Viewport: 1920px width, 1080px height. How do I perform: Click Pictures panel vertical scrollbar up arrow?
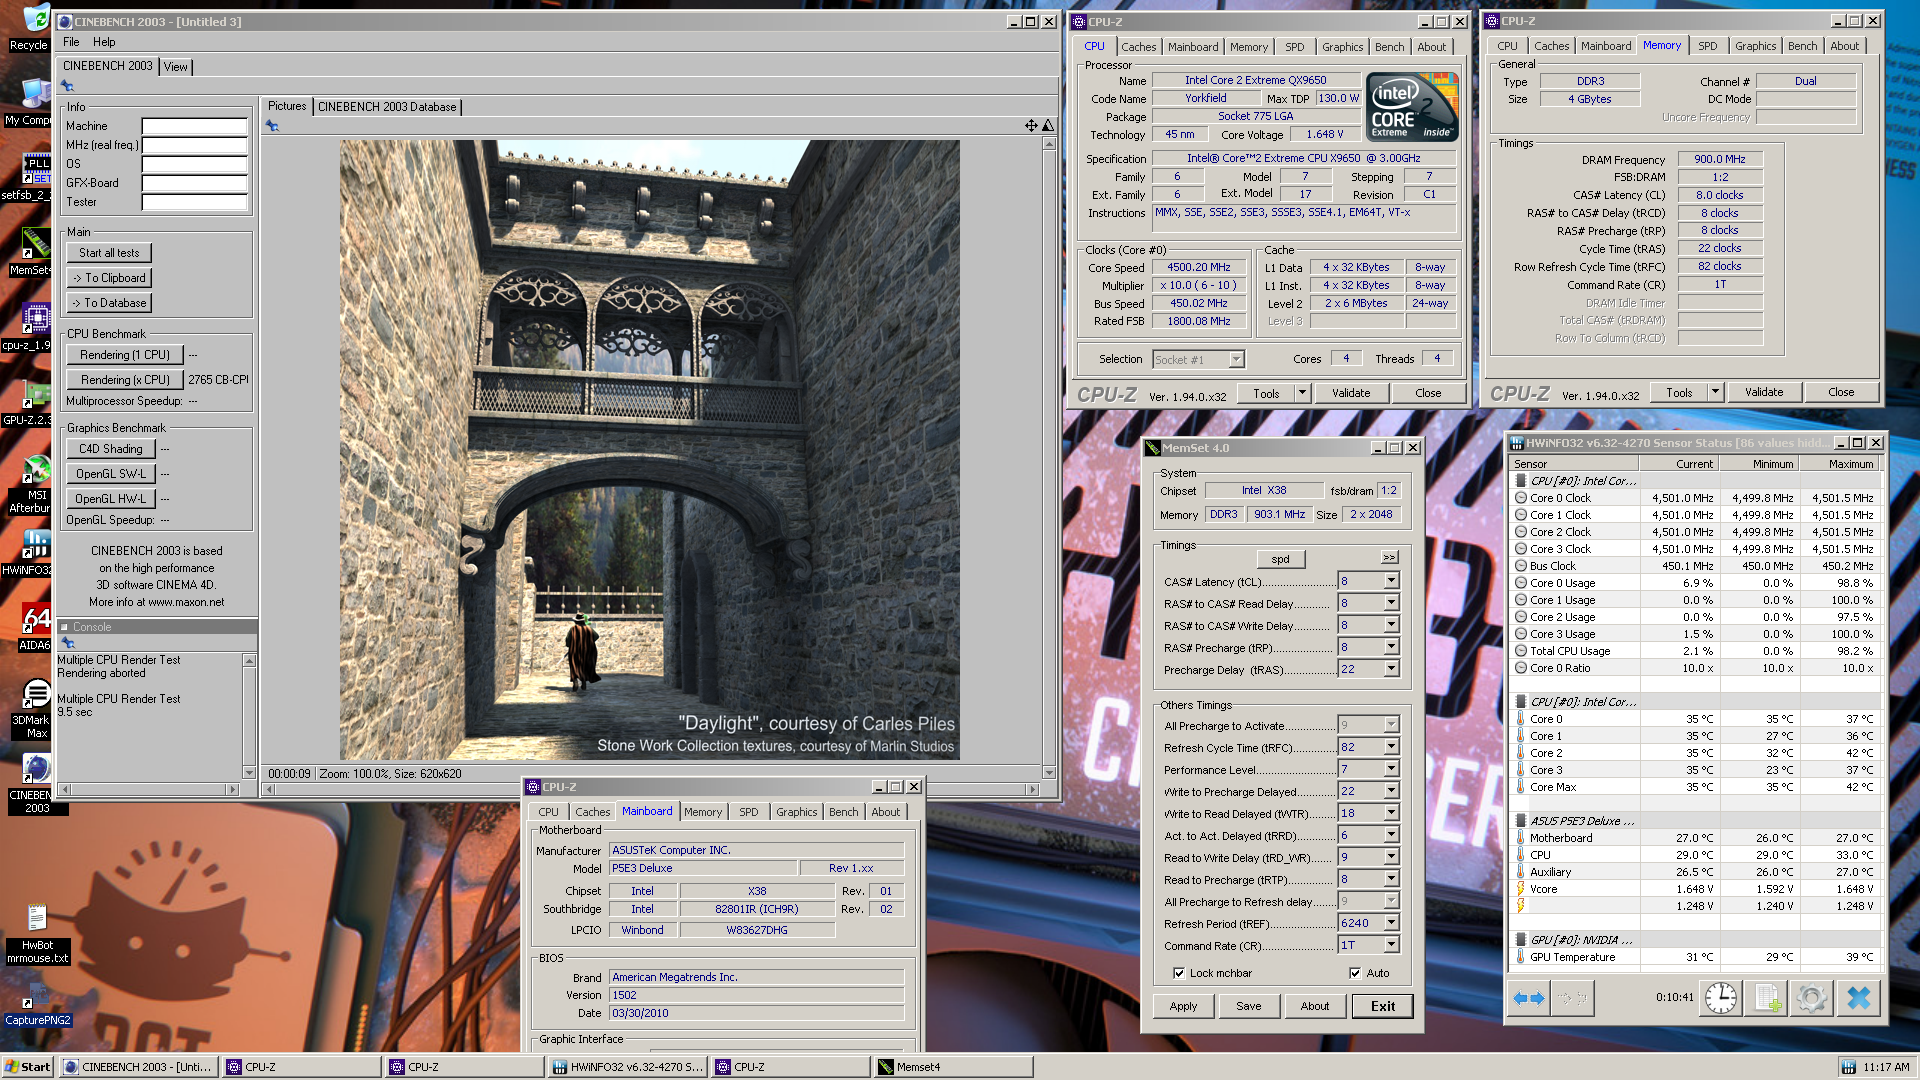pos(1048,144)
